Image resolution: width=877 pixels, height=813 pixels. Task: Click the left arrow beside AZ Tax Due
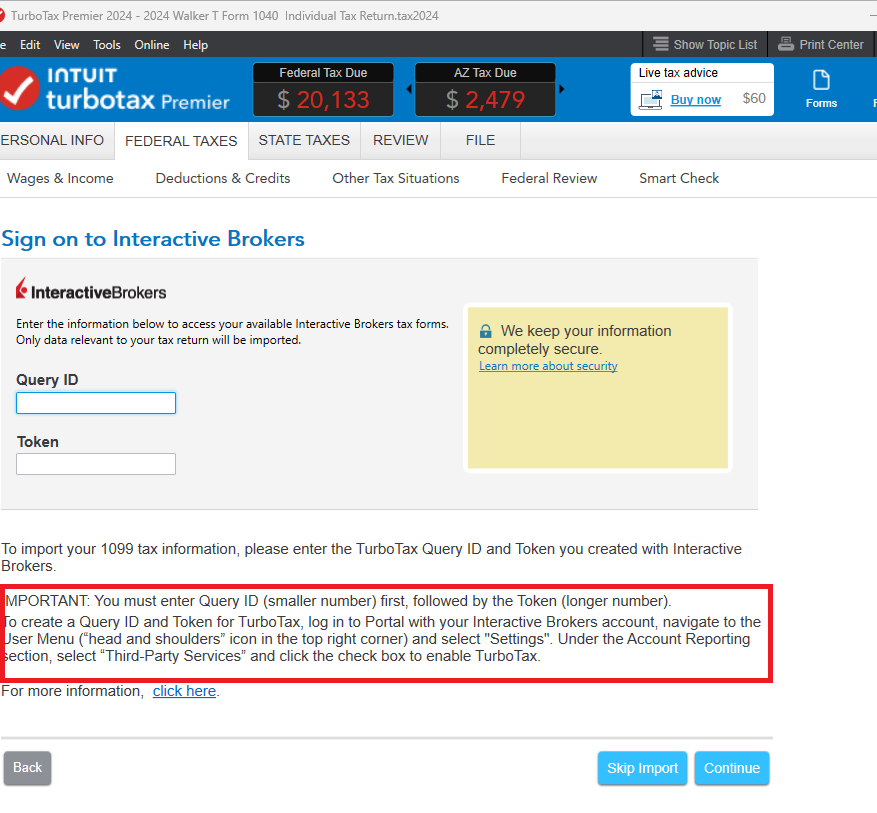409,89
